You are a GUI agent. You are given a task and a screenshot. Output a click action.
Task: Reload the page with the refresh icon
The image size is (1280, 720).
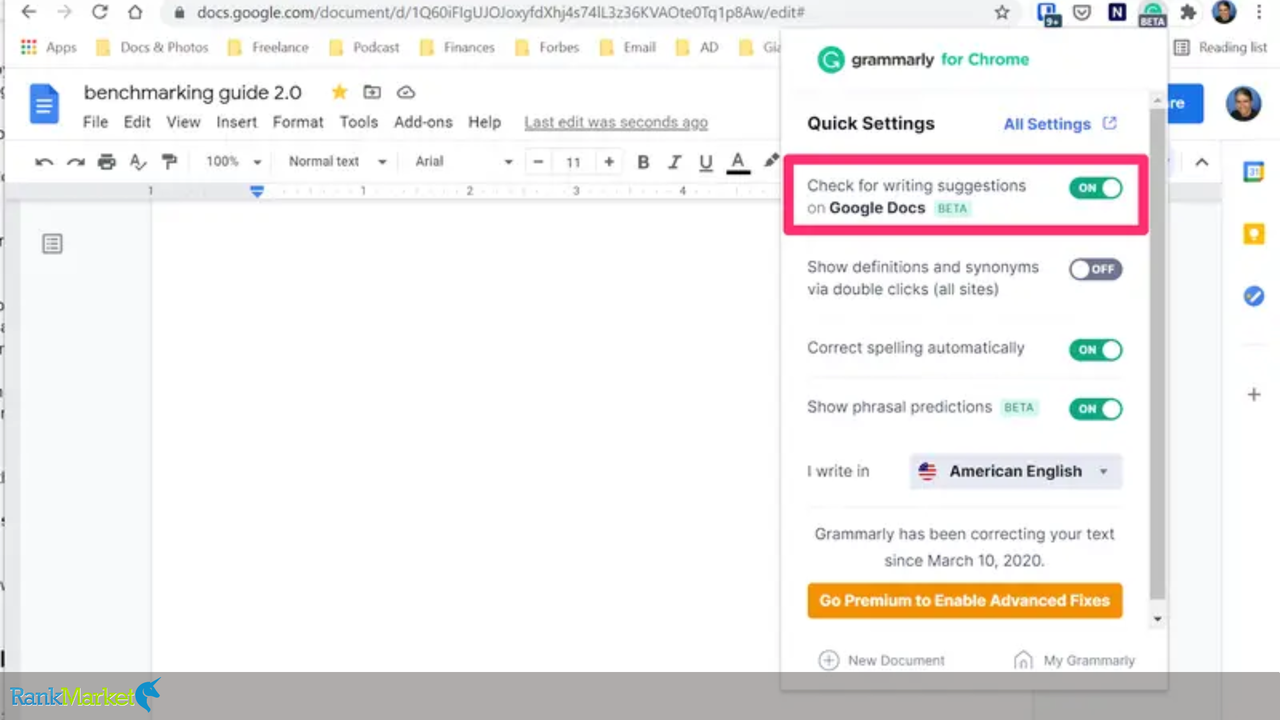coord(99,12)
